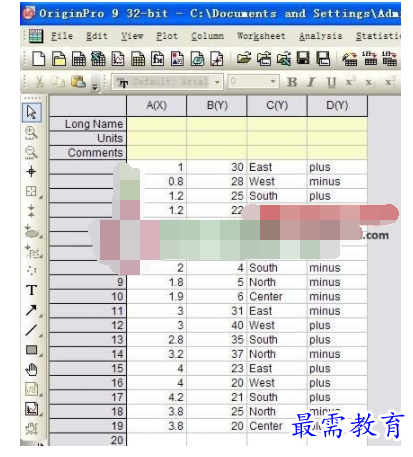
Task: Open the View menu
Action: click(132, 36)
